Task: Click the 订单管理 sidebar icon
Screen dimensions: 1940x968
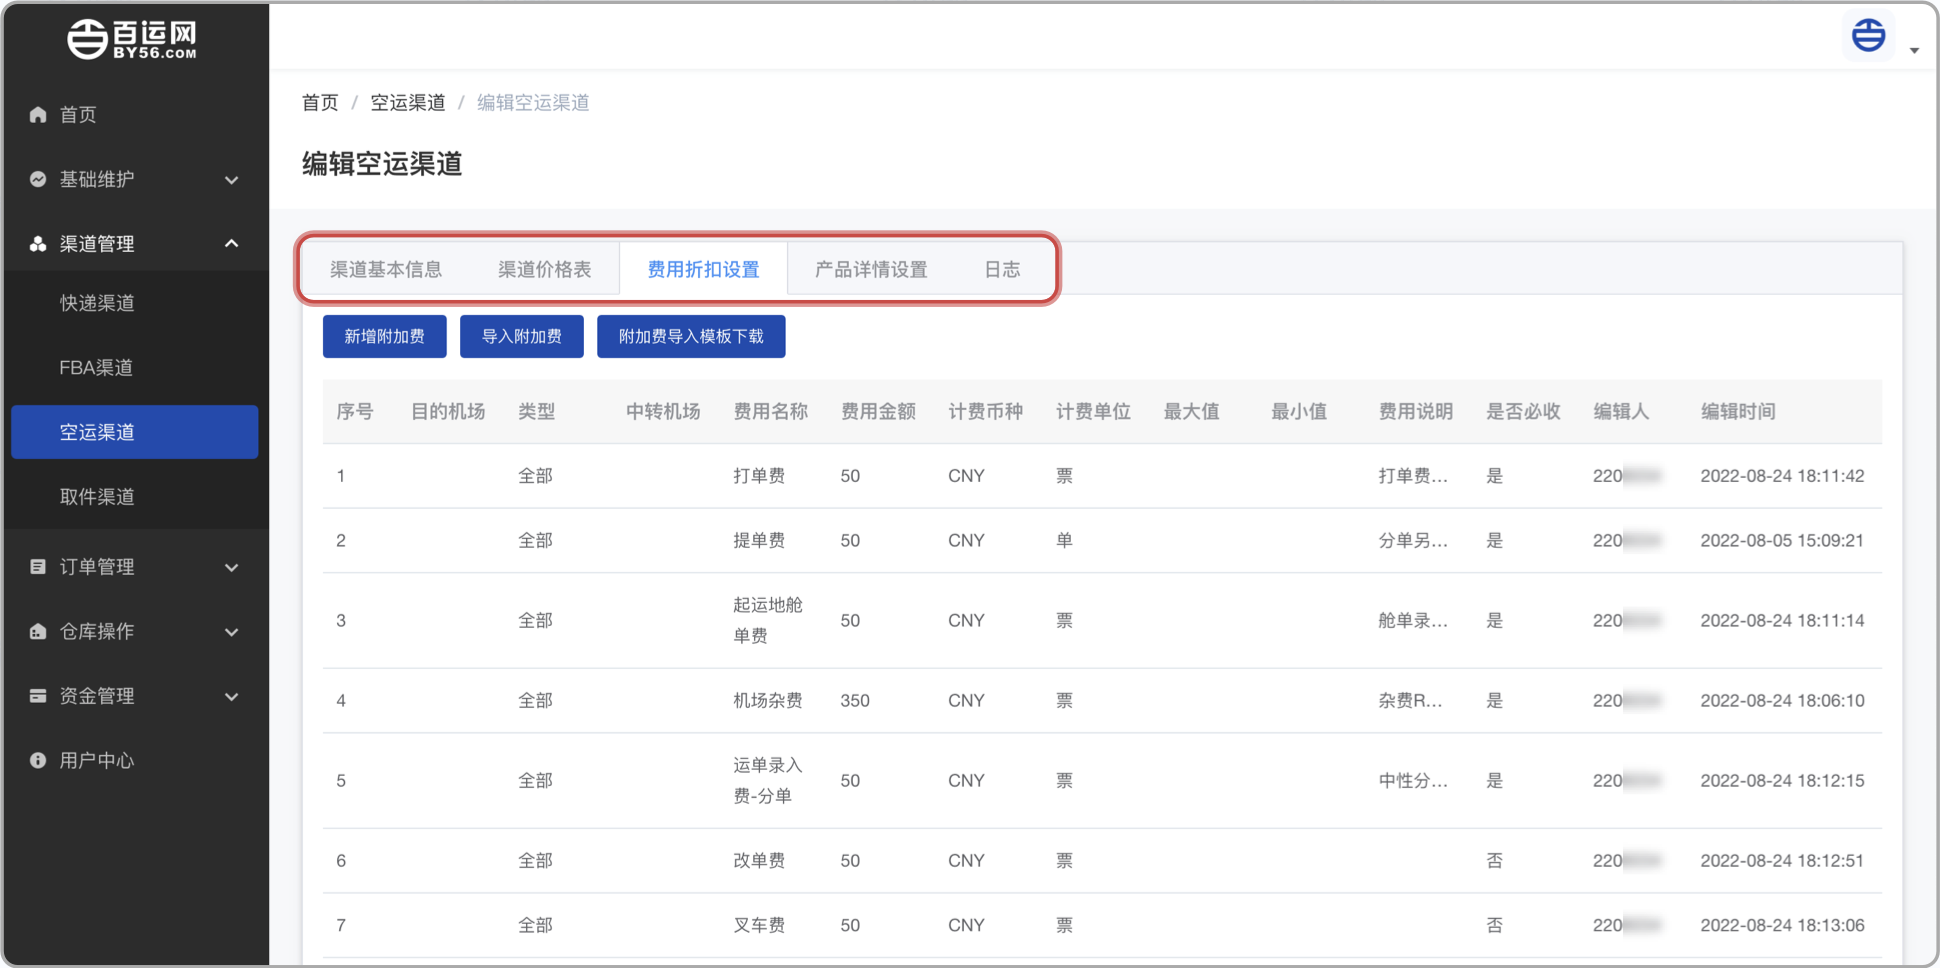Action: point(38,567)
